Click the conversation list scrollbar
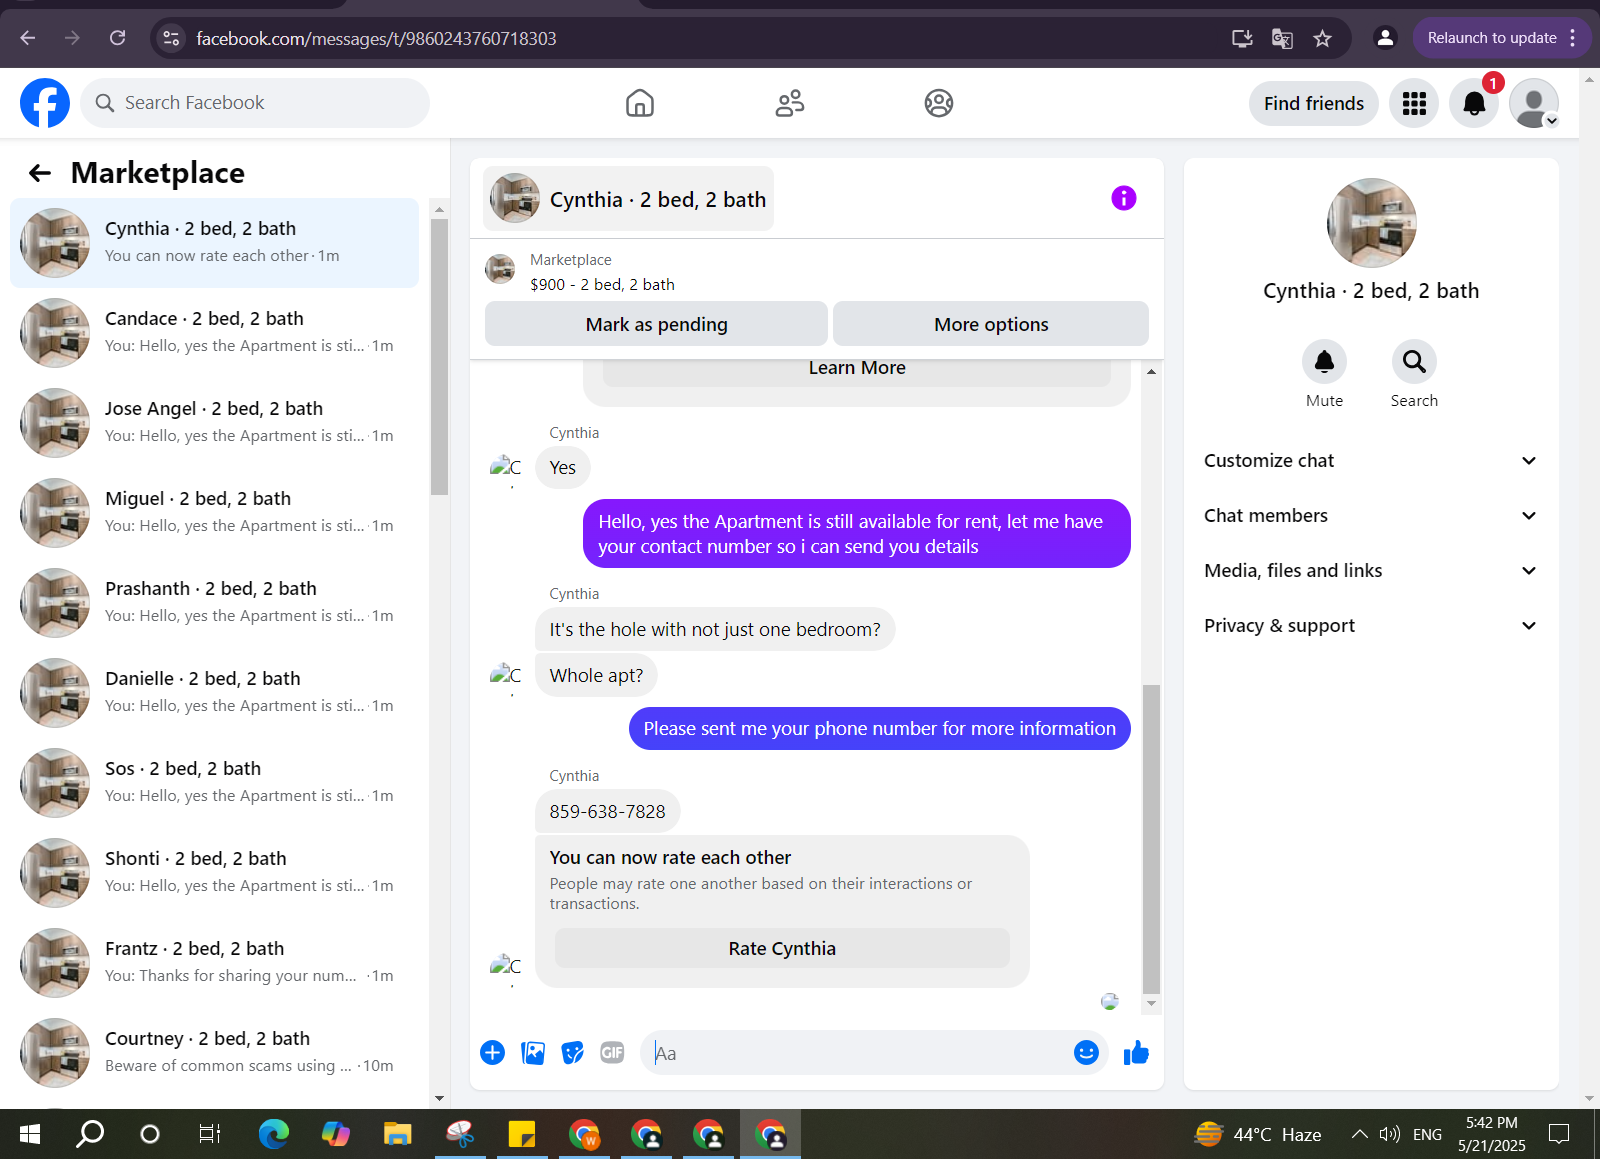 (439, 356)
